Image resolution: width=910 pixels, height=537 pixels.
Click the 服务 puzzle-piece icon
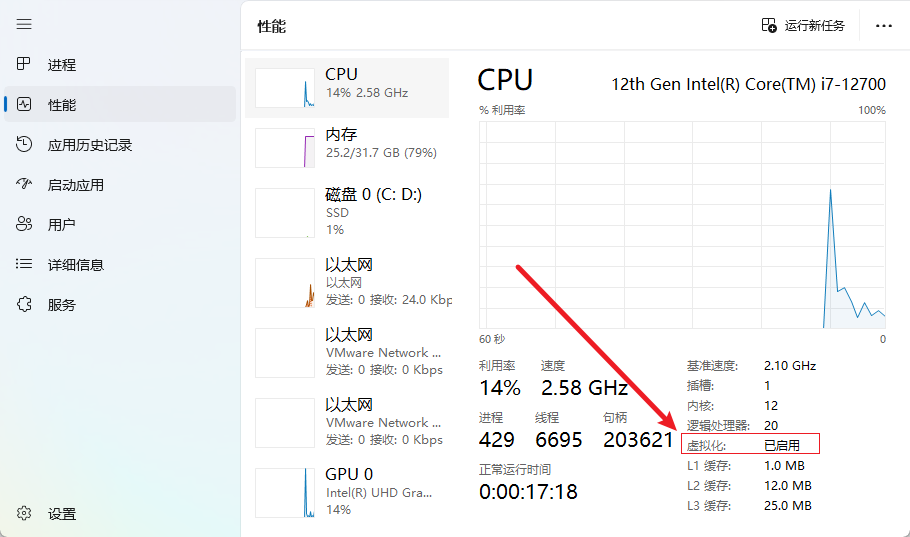24,304
